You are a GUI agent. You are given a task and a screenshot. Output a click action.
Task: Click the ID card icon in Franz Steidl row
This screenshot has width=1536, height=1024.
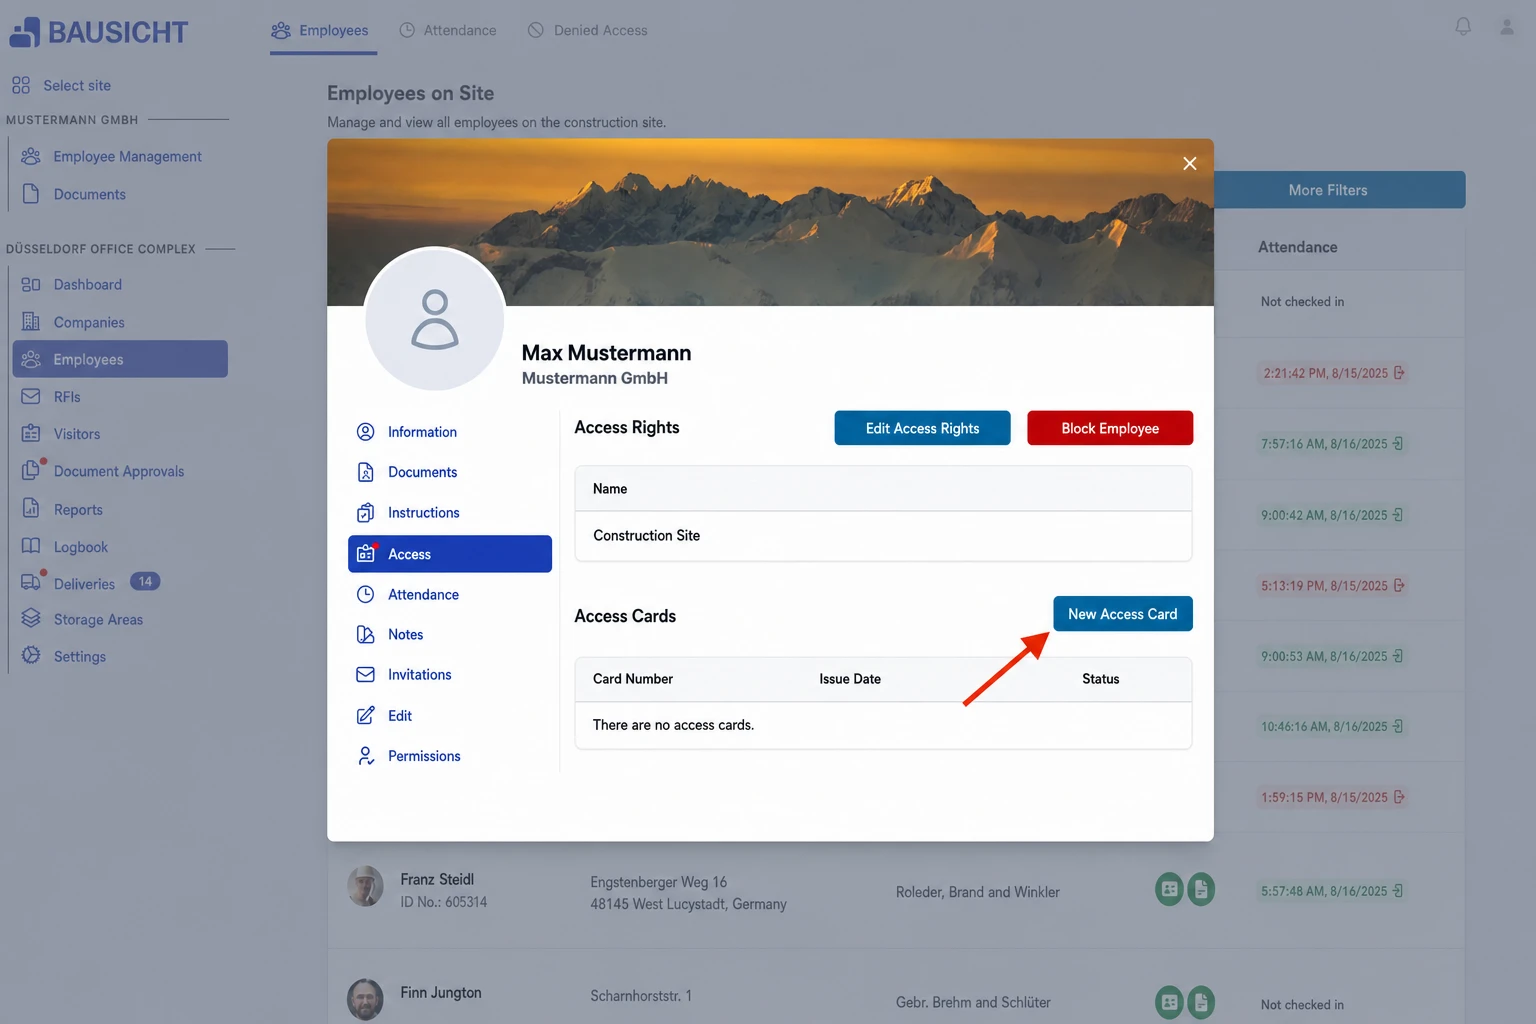click(x=1169, y=889)
